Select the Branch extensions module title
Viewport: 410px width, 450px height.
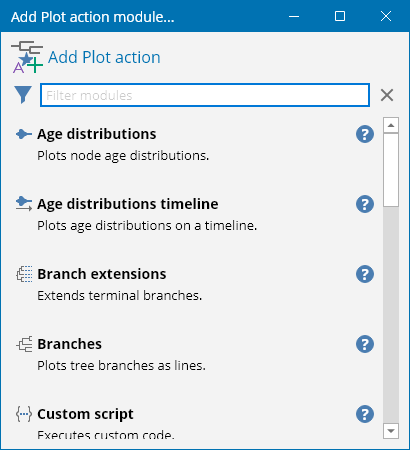coord(102,274)
